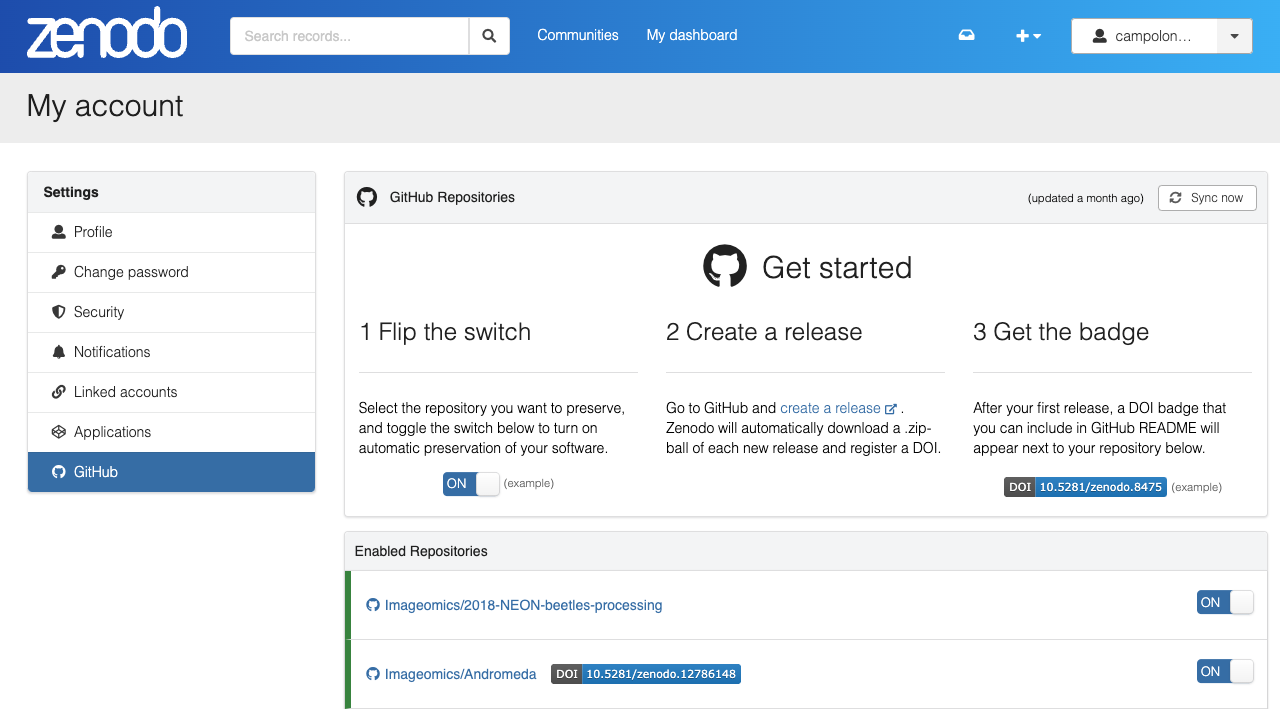Click the large GitHub logo beside Get started
Screen dimensions: 1280x709
click(x=725, y=267)
